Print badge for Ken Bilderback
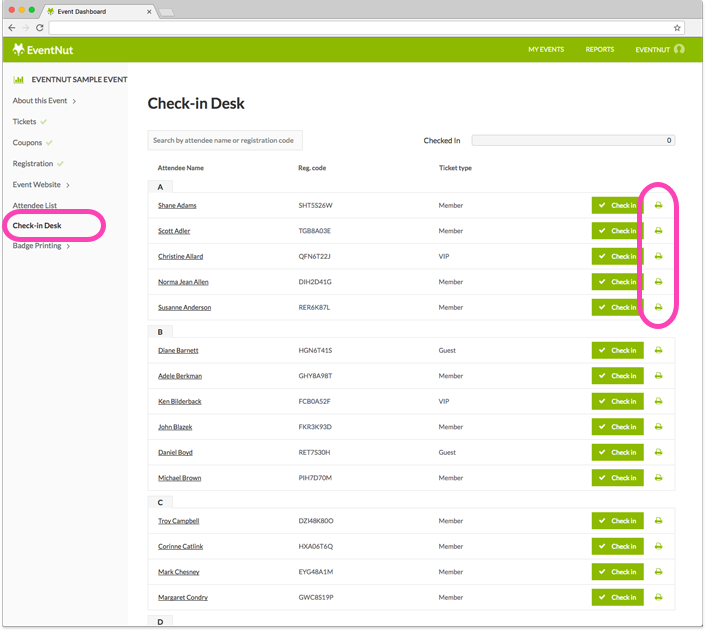Image resolution: width=705 pixels, height=630 pixels. pos(658,401)
